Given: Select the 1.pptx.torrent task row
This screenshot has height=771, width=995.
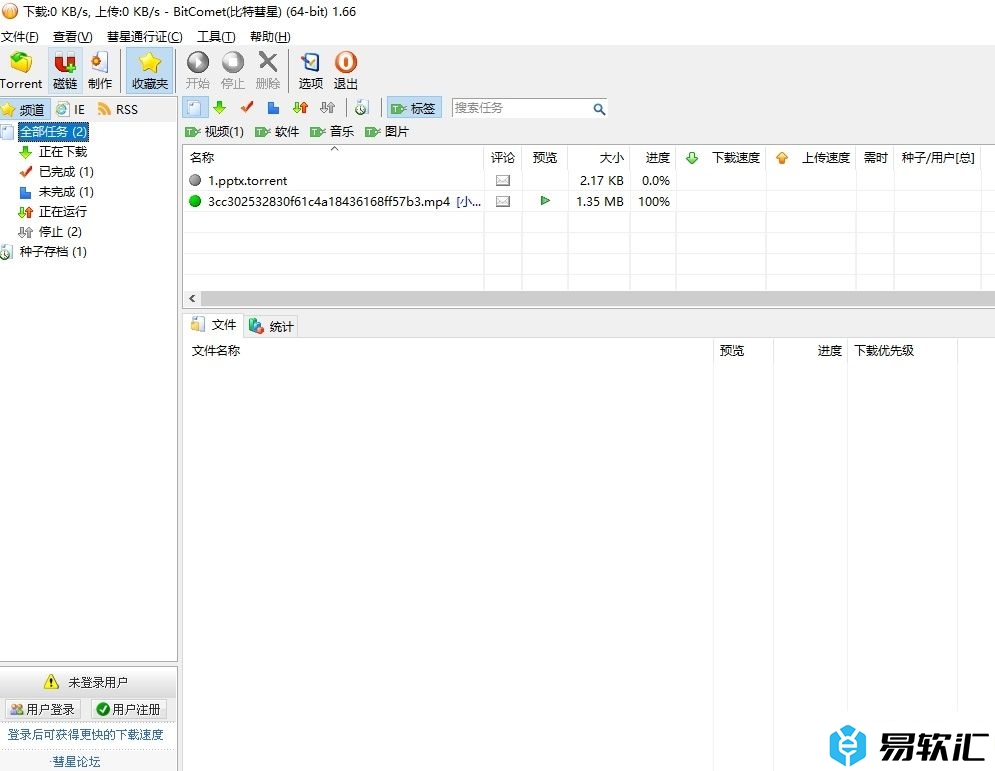Looking at the screenshot, I should coord(247,181).
